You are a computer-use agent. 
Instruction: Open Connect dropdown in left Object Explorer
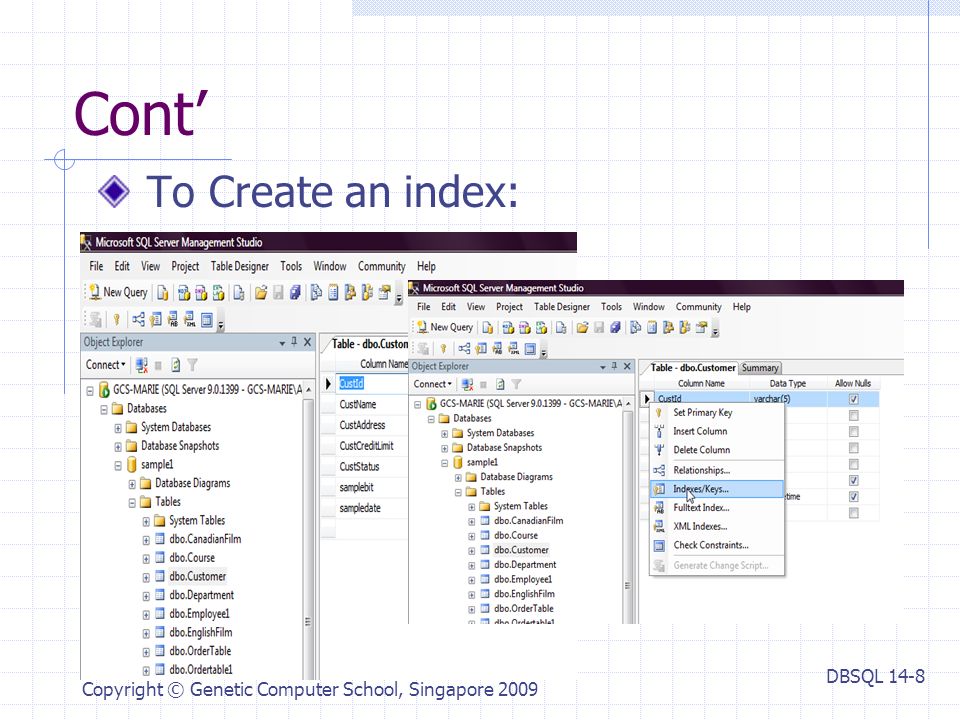click(105, 365)
